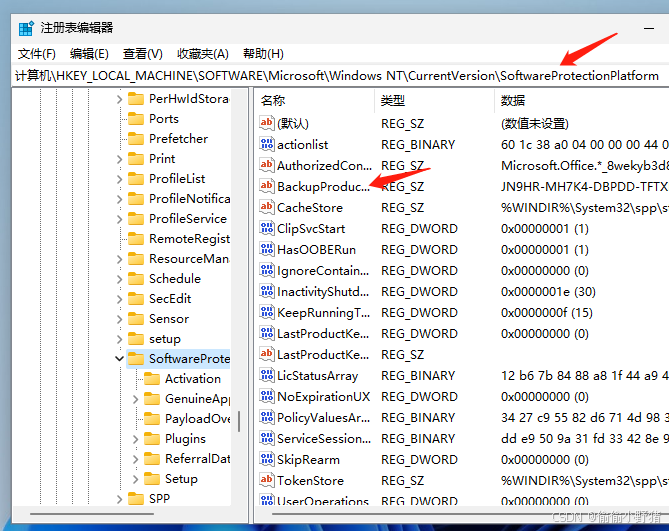Open the 查看(V) menu

tap(143, 54)
